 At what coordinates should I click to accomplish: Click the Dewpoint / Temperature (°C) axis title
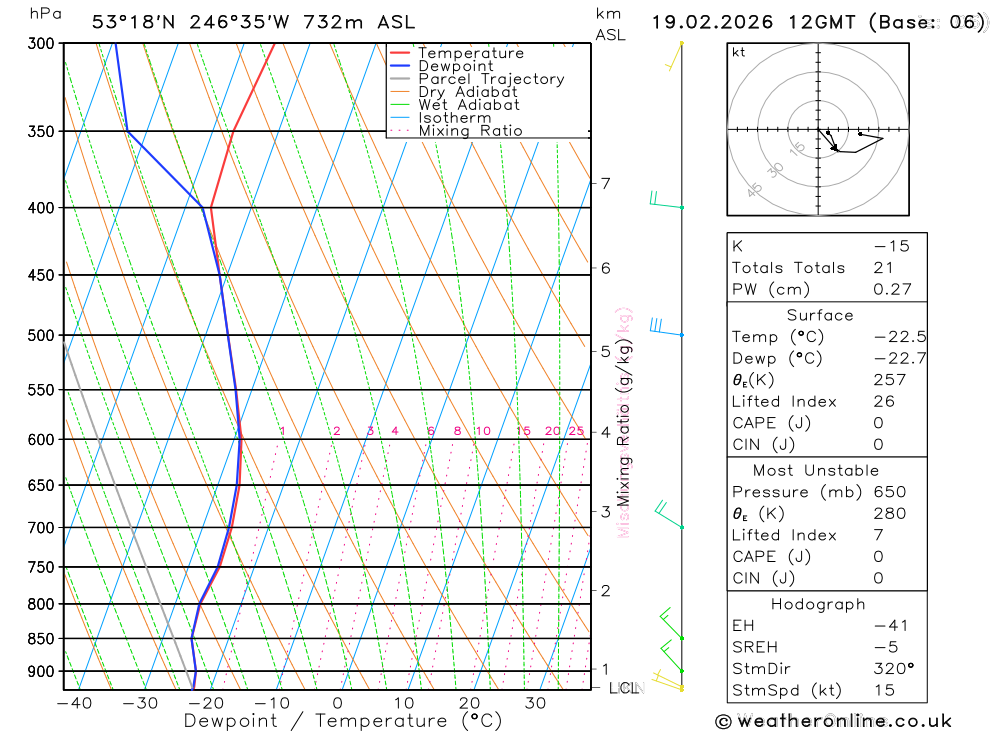pyautogui.click(x=342, y=722)
